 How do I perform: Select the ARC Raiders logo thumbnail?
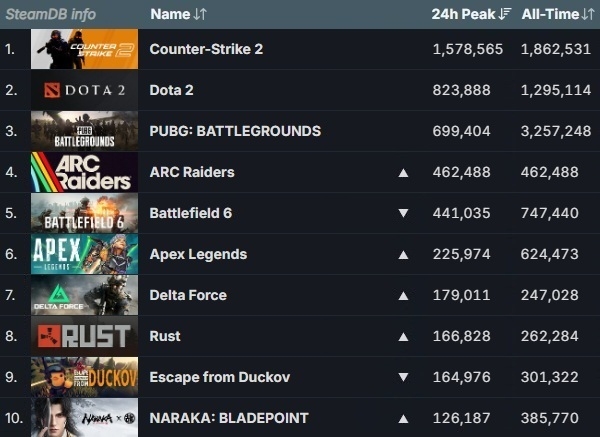click(x=84, y=172)
